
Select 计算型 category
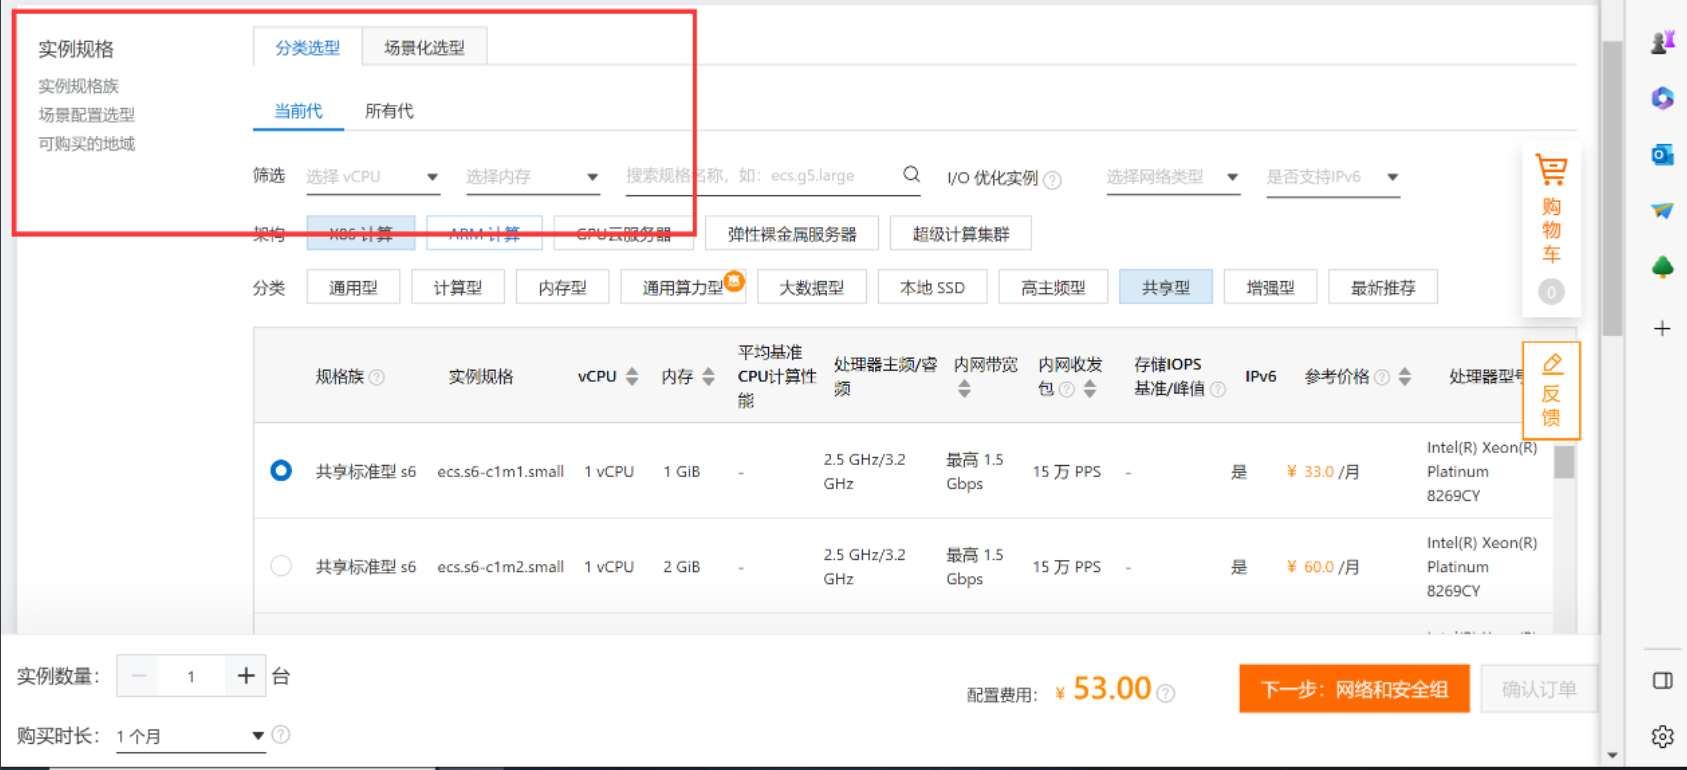click(x=458, y=287)
